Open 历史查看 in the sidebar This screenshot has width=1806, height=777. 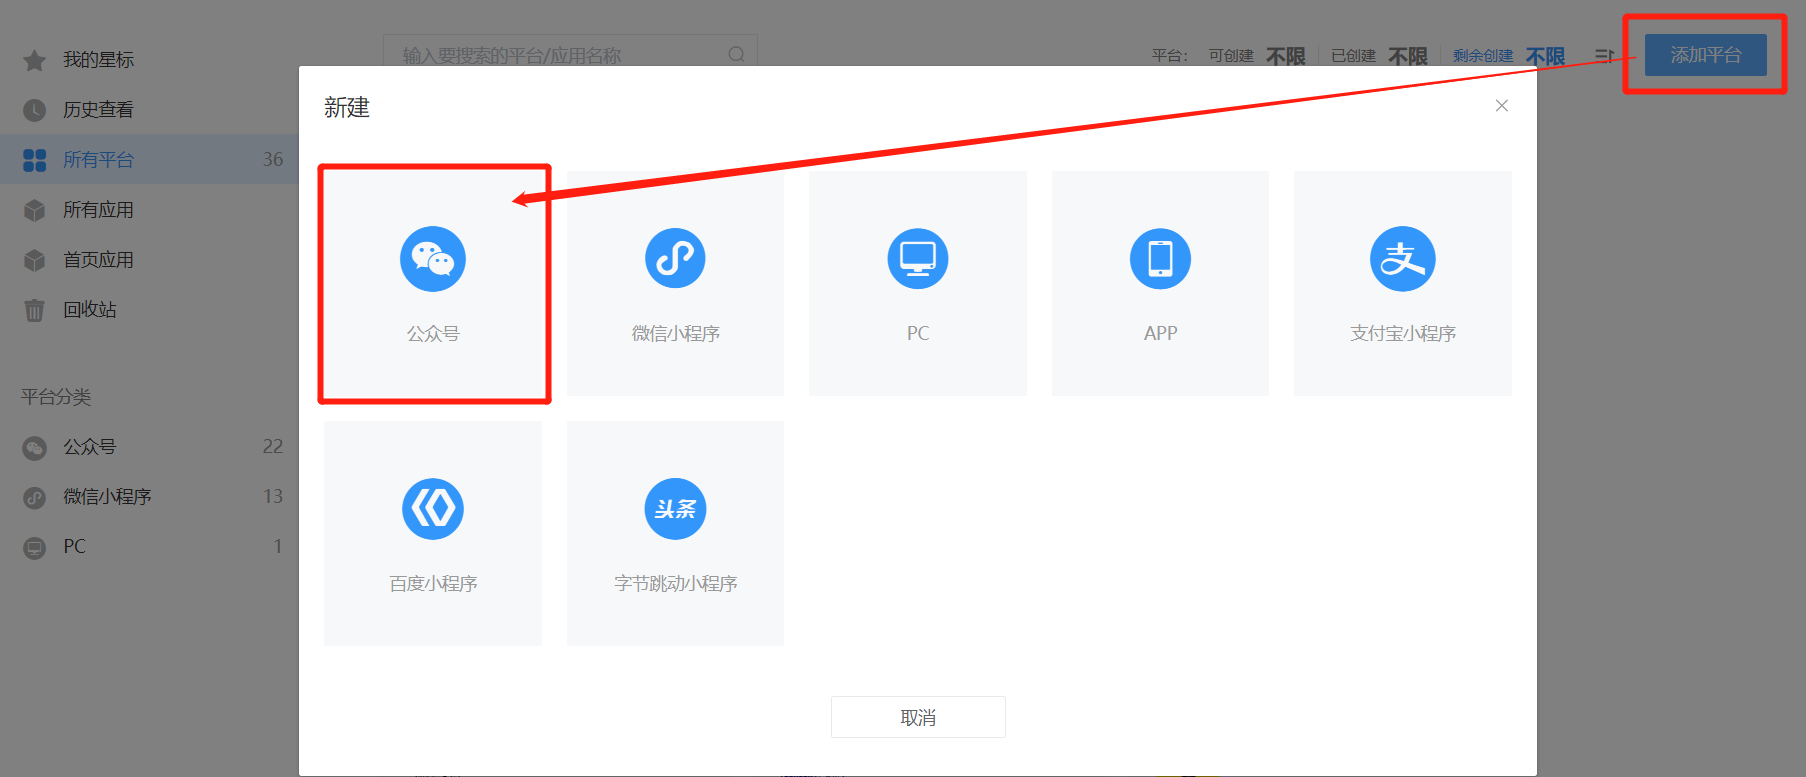150,110
